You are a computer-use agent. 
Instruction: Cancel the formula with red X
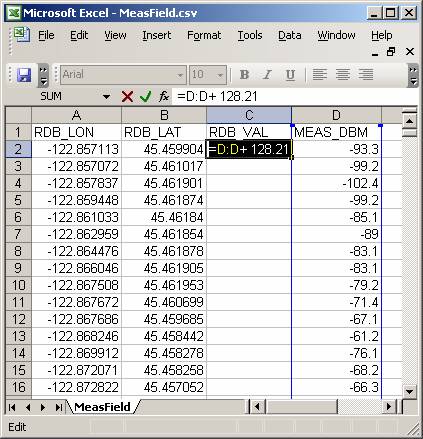click(127, 97)
